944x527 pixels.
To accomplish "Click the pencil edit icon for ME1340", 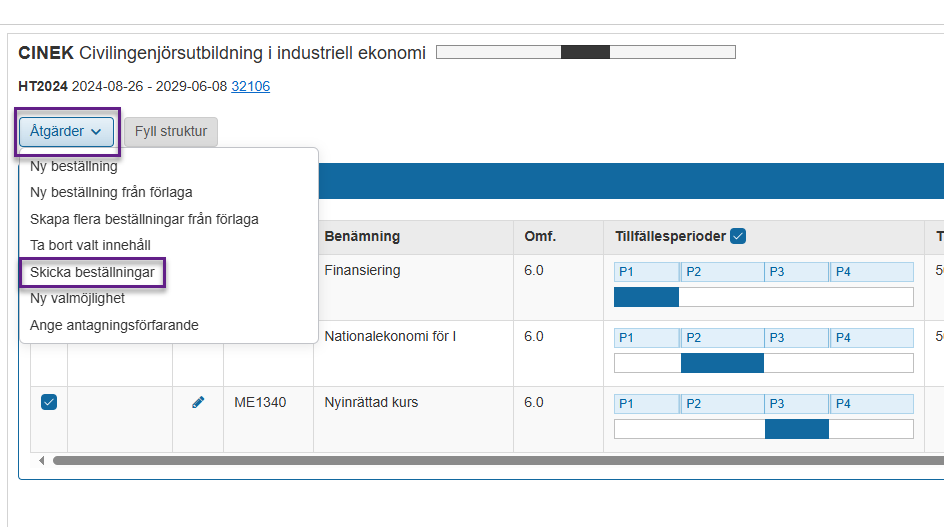I will coord(198,402).
